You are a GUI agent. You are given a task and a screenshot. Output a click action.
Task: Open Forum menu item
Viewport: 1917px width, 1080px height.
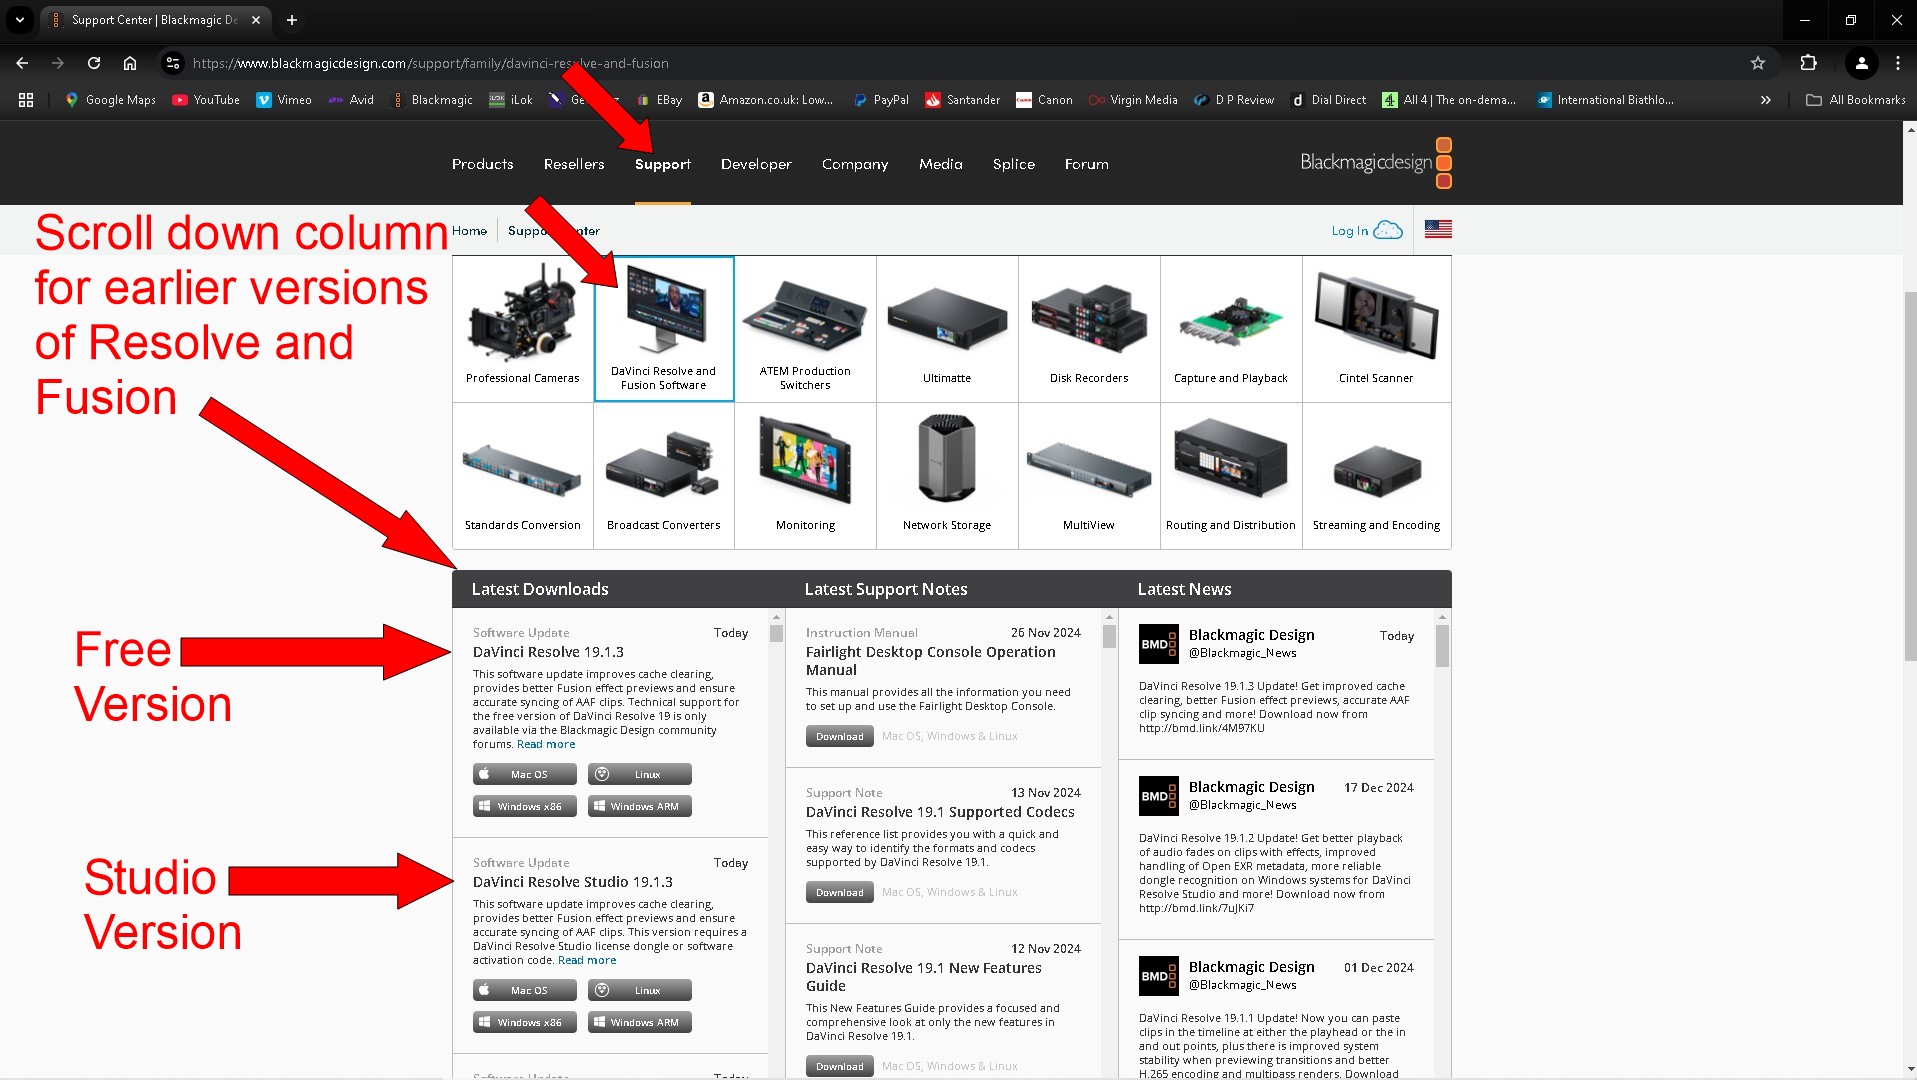coord(1086,164)
